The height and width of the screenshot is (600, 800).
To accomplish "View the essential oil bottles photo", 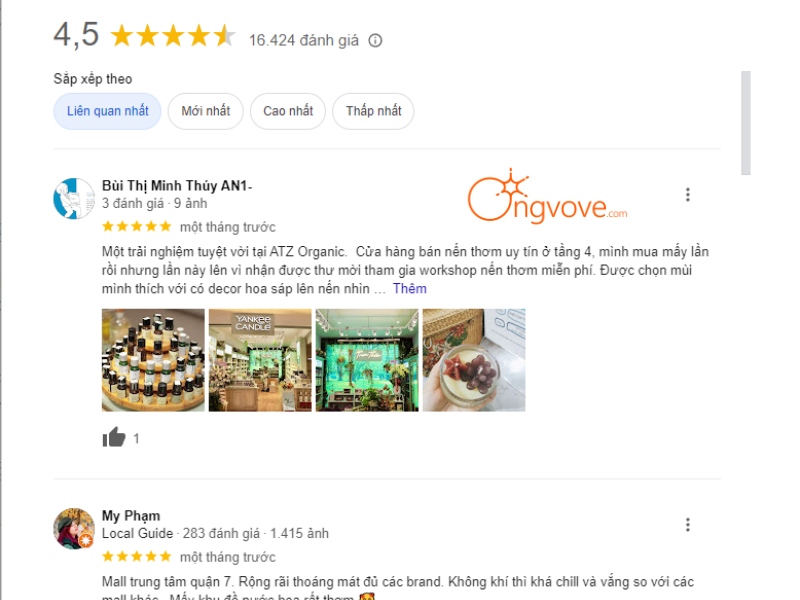I will point(153,360).
